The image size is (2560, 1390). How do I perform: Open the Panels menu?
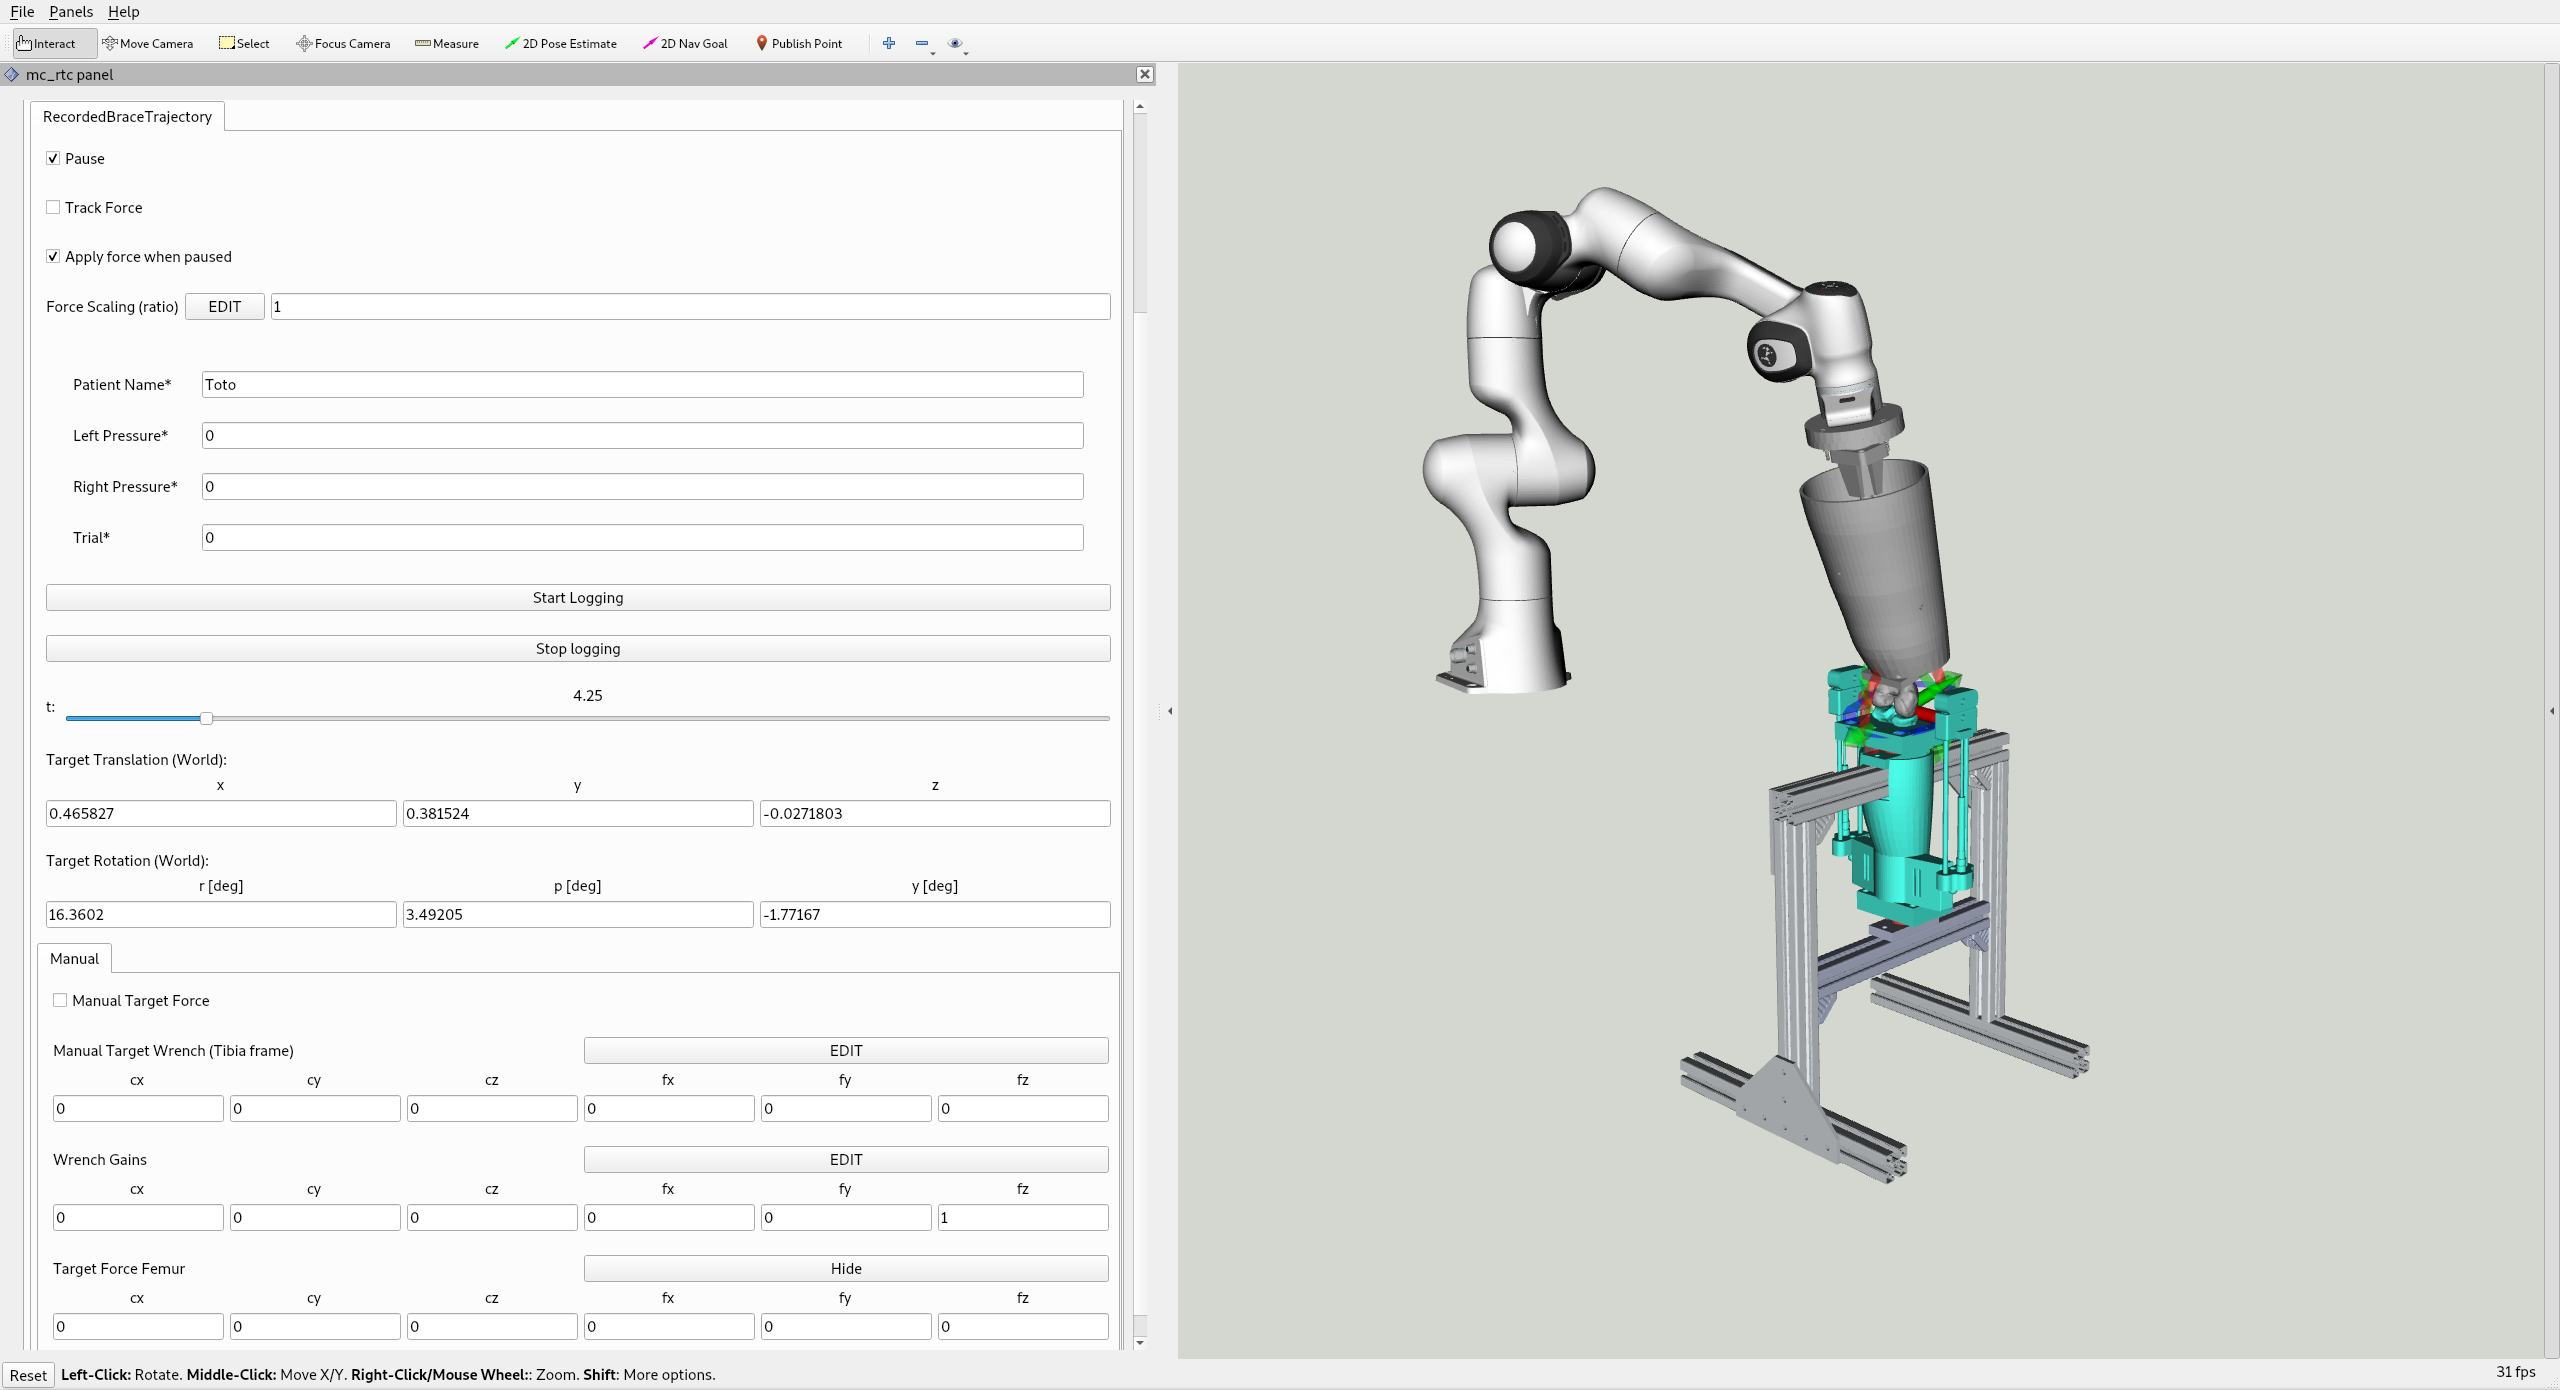point(70,12)
